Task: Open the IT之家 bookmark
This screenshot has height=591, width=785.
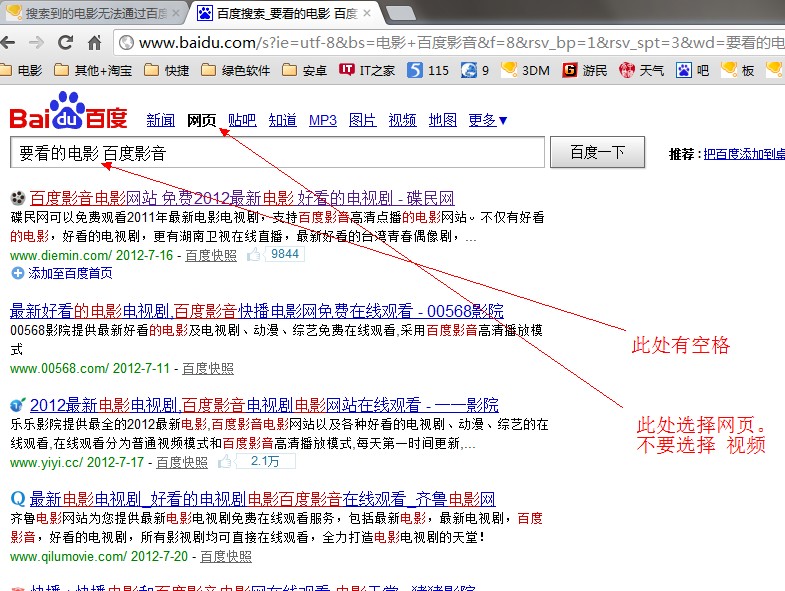Action: pyautogui.click(x=367, y=70)
